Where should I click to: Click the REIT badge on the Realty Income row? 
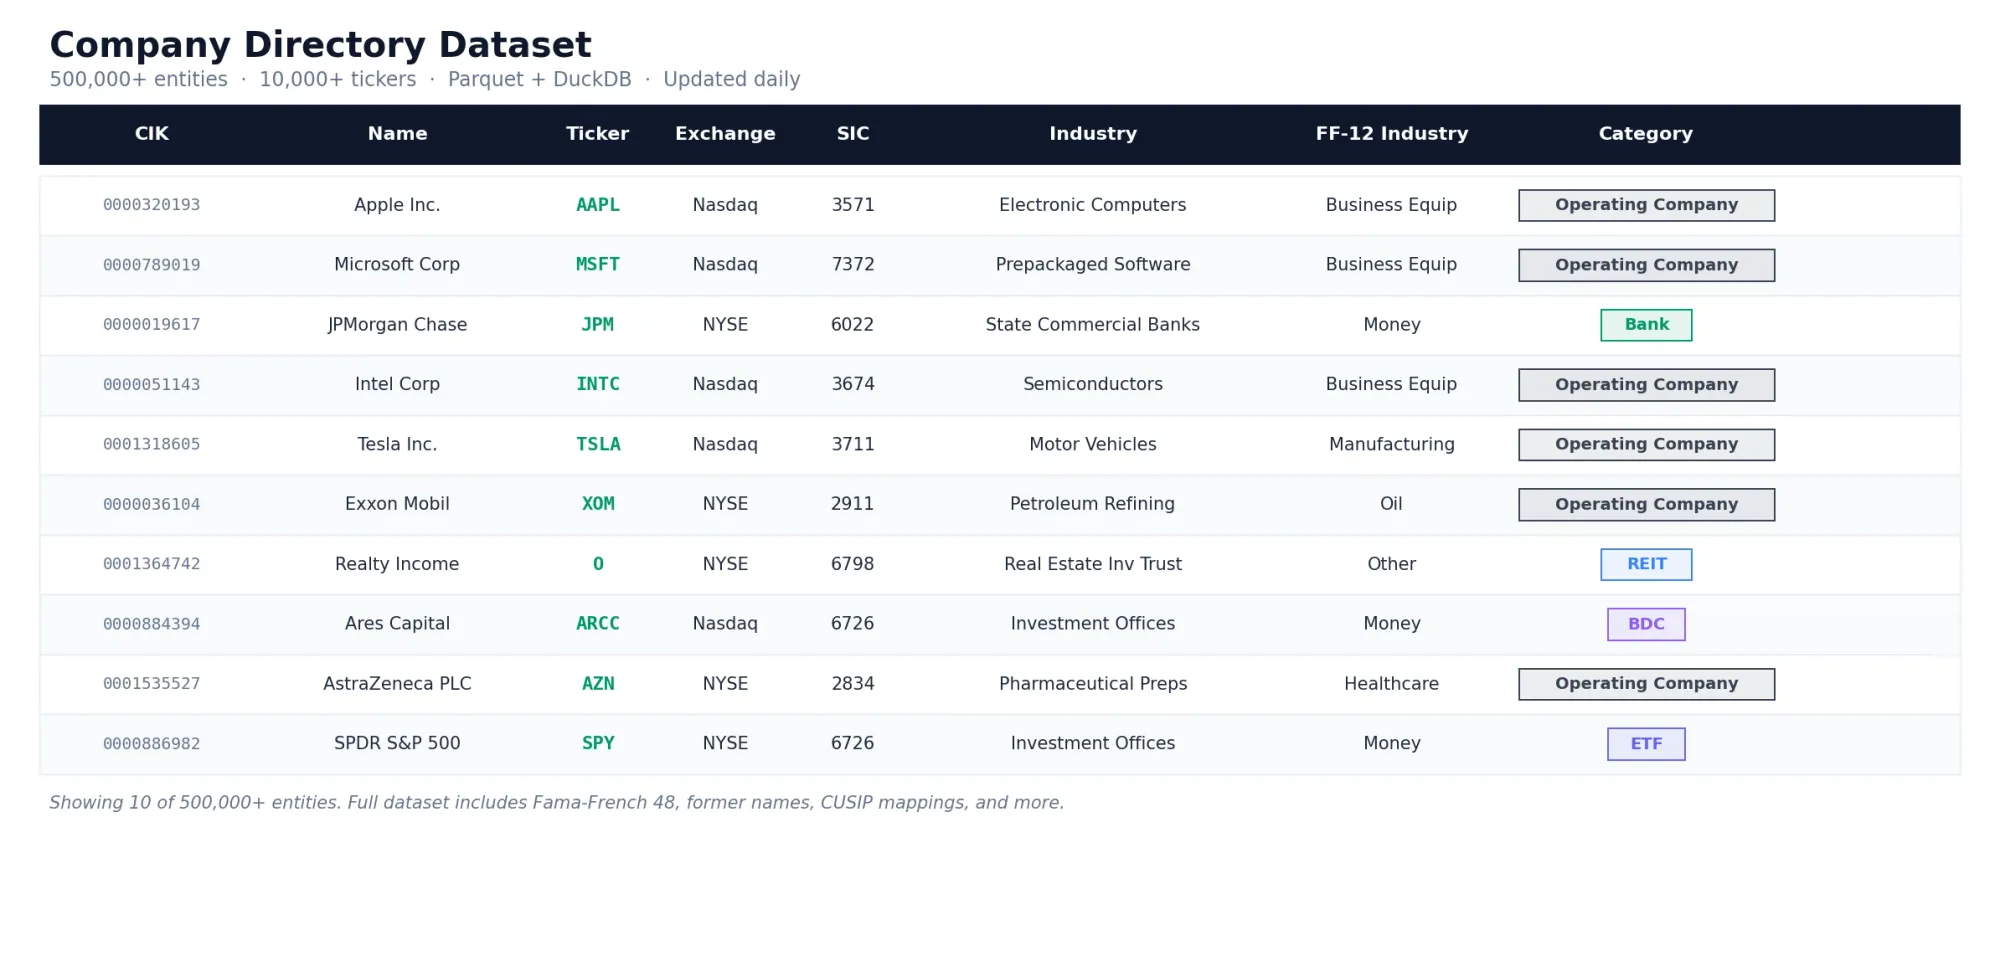click(1646, 564)
